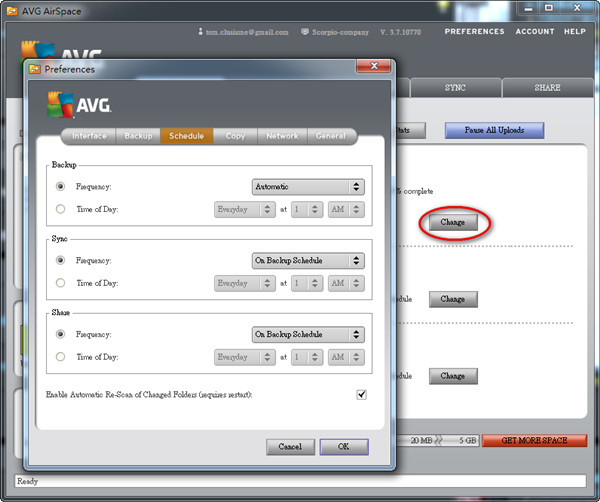Click the Sync hour stepper
The height and width of the screenshot is (502, 600).
click(x=307, y=283)
